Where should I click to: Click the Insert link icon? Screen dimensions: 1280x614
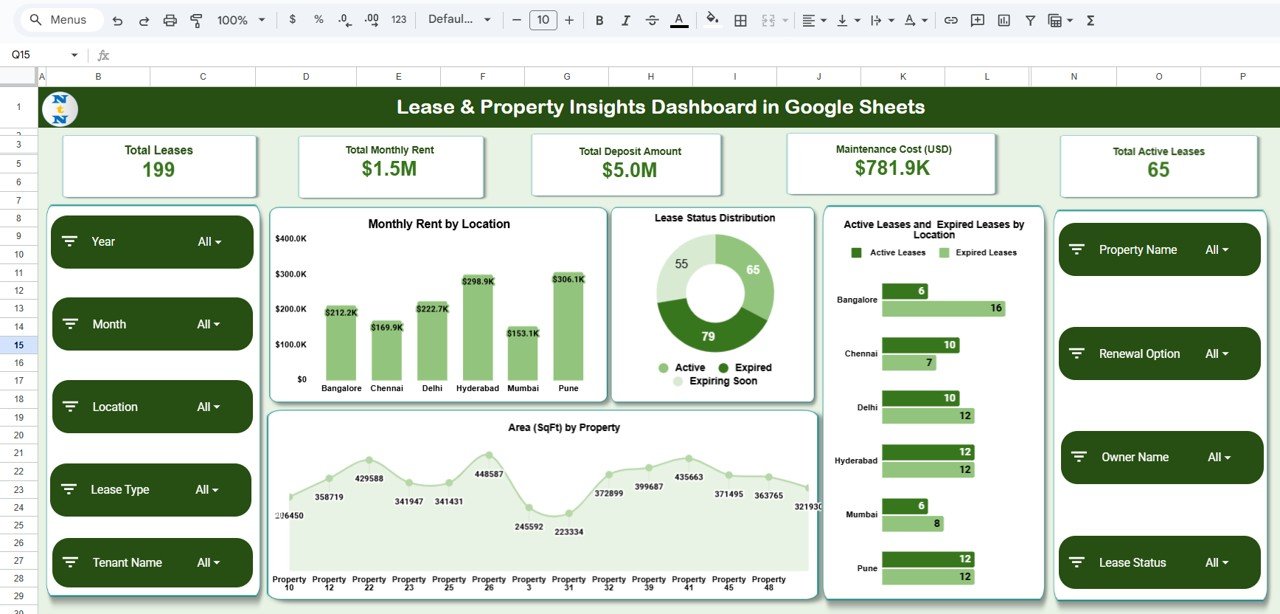(951, 19)
